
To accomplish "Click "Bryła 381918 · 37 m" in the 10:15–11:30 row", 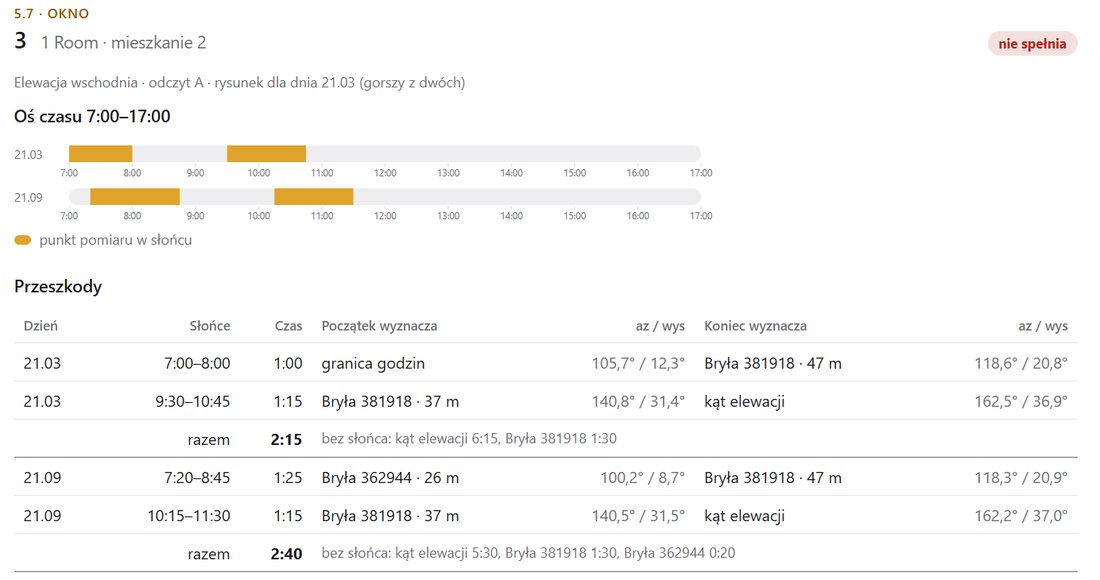I will click(390, 515).
